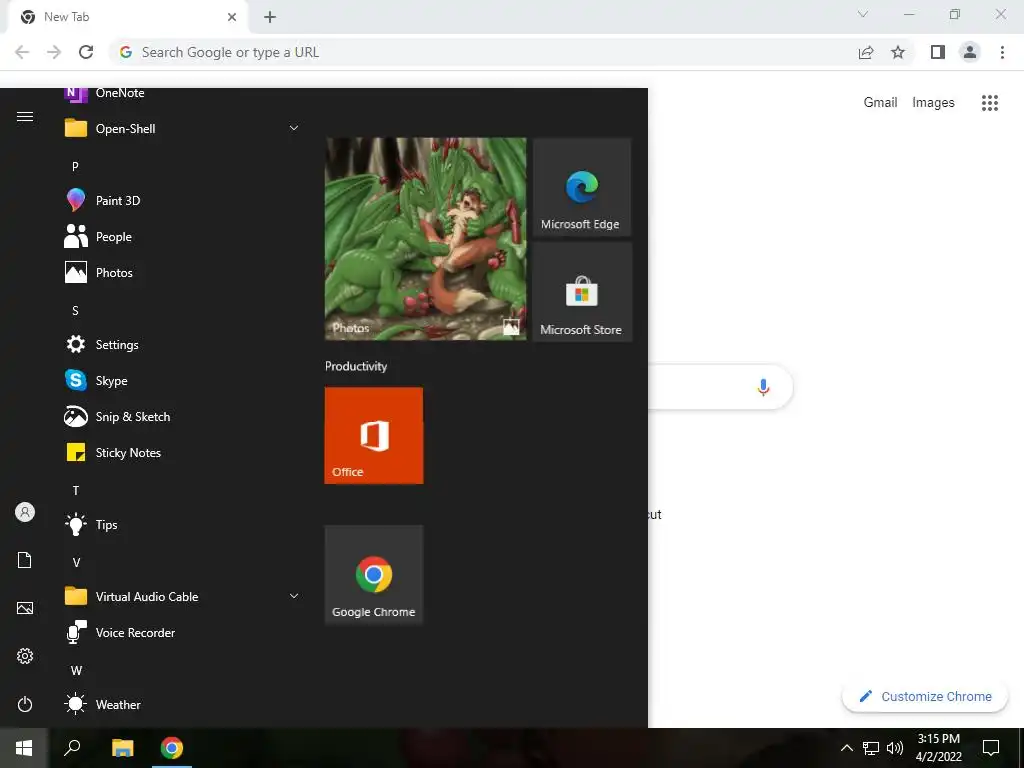
Task: Focus the Chrome address bar
Action: (x=483, y=52)
